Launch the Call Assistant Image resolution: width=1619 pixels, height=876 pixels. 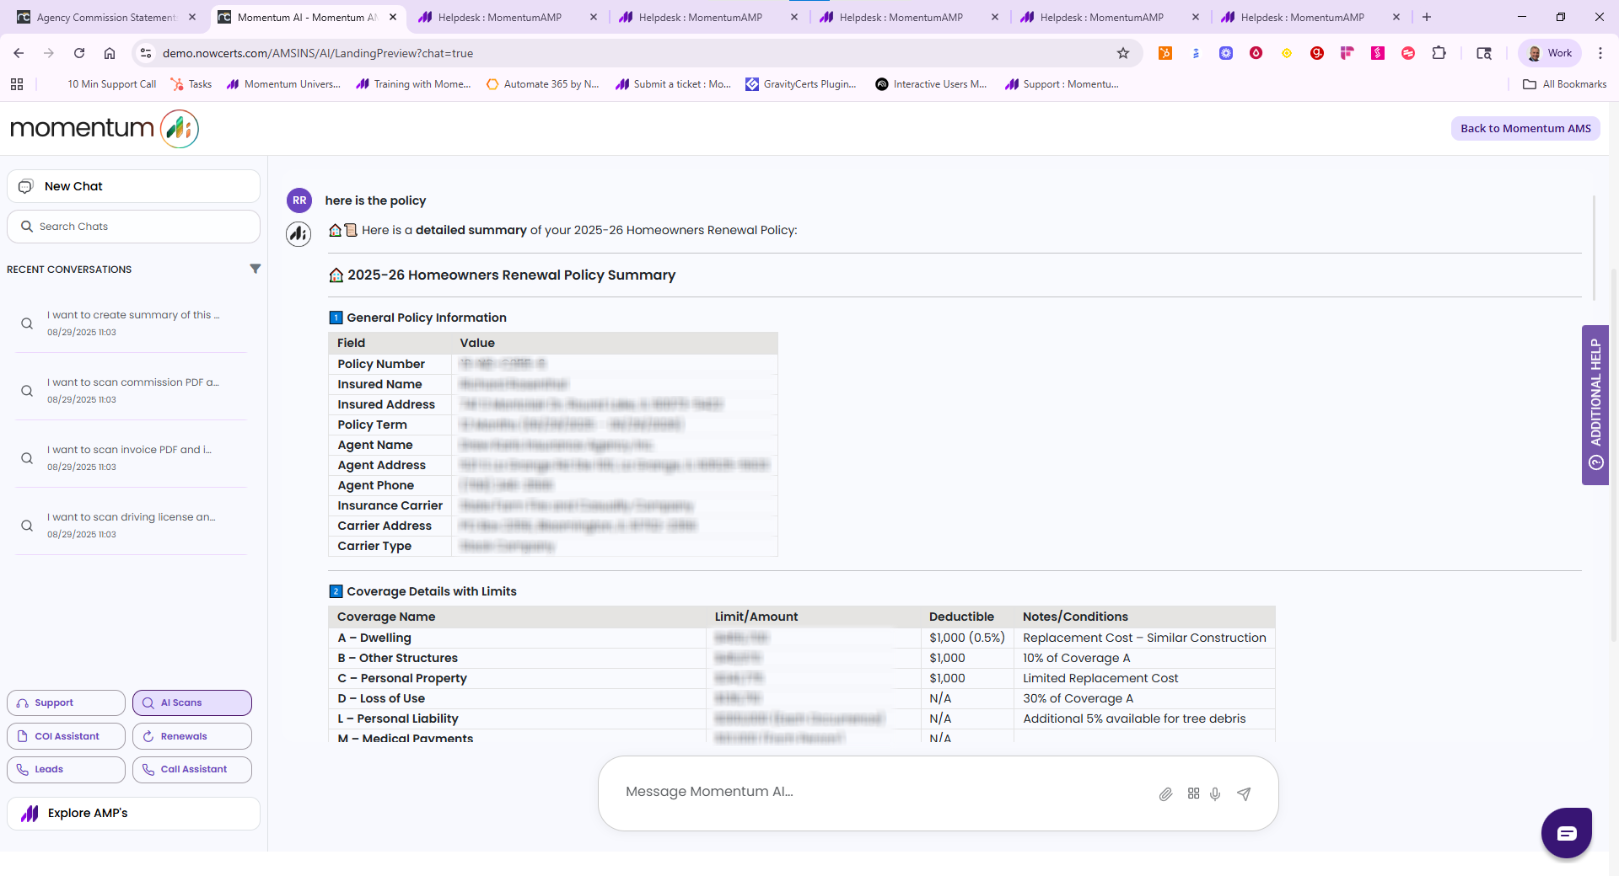pos(192,769)
